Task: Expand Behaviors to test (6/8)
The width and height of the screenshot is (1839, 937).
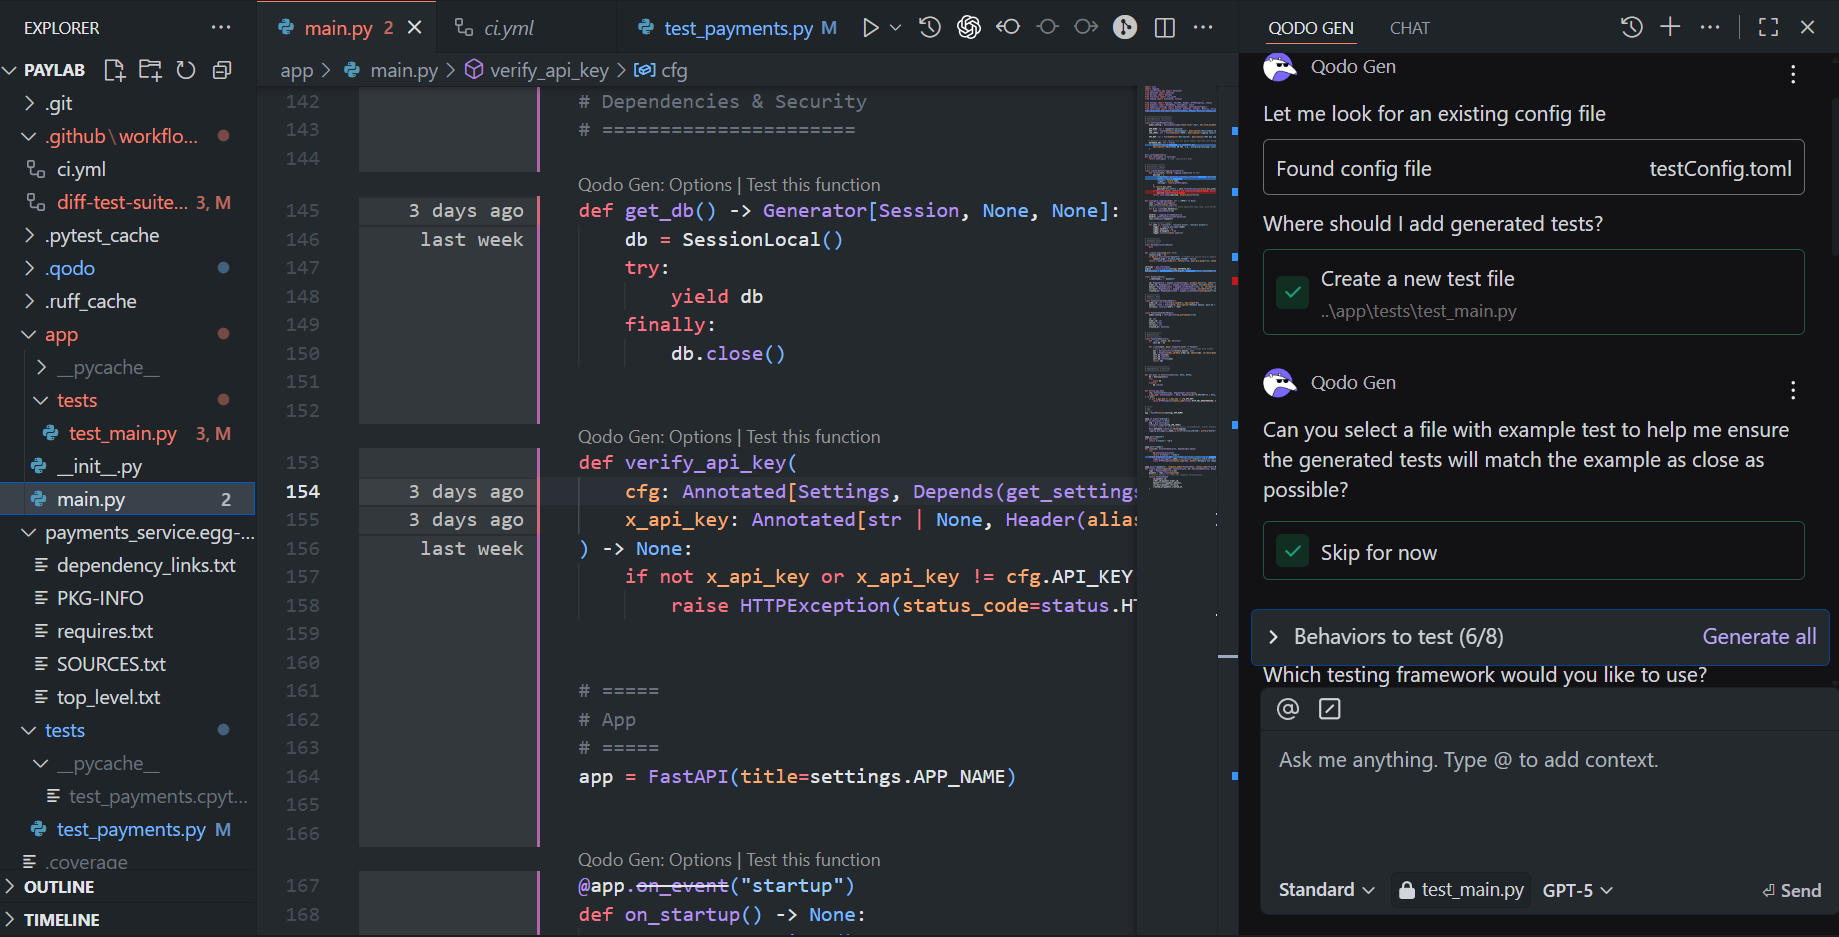Action: [1275, 636]
